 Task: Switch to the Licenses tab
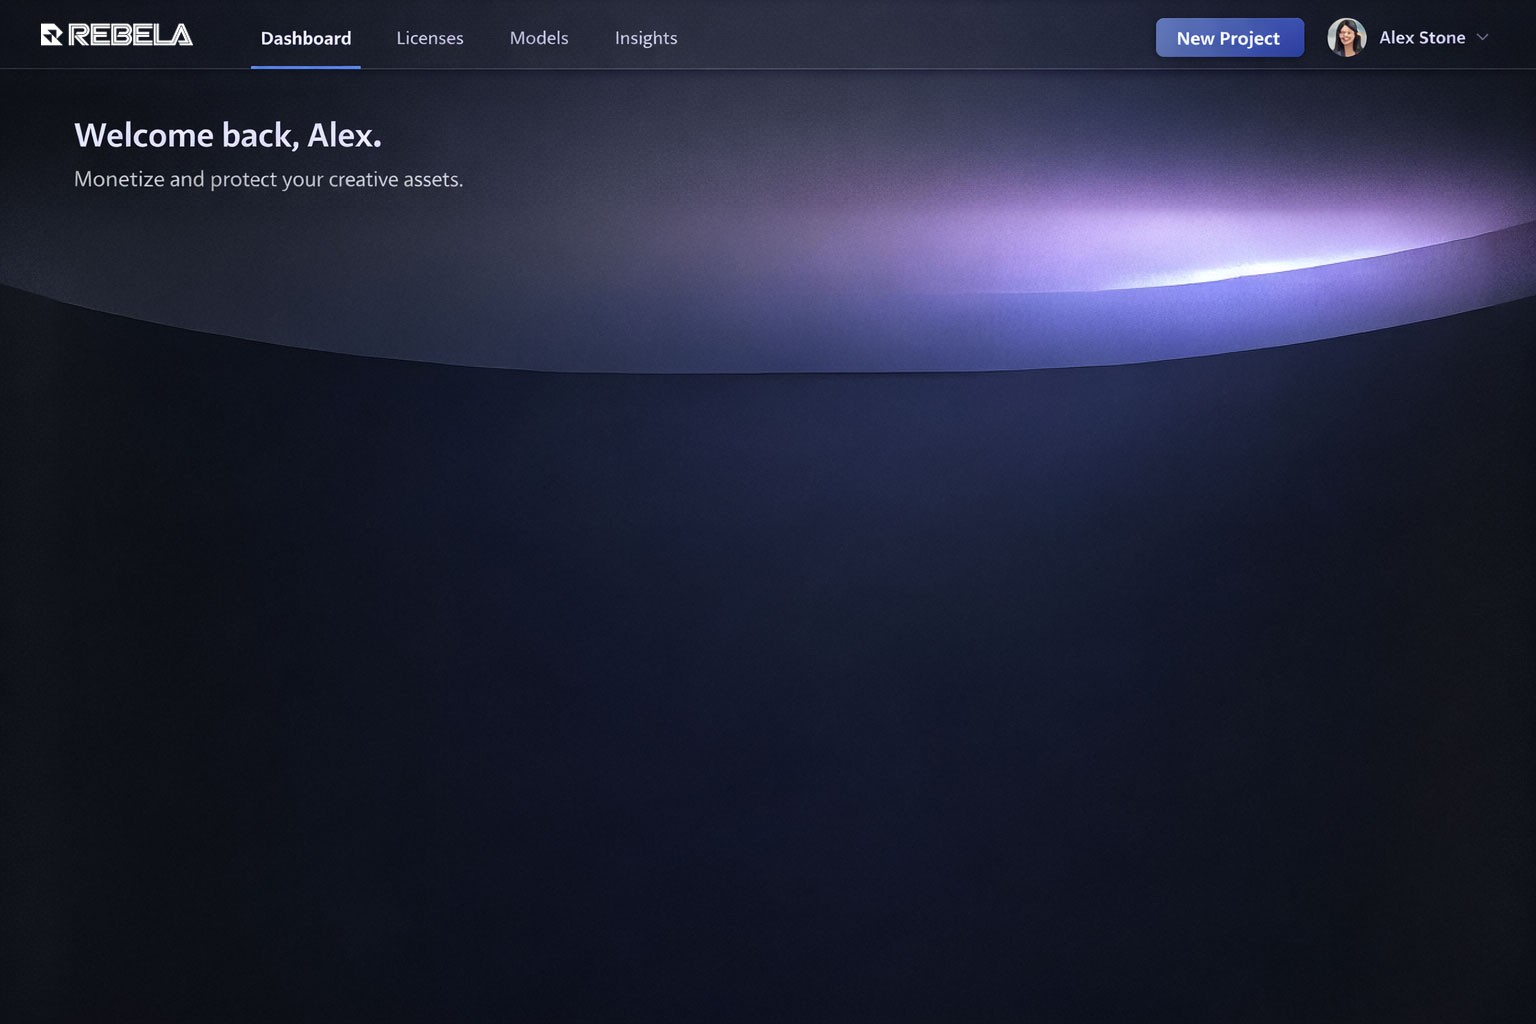click(430, 38)
